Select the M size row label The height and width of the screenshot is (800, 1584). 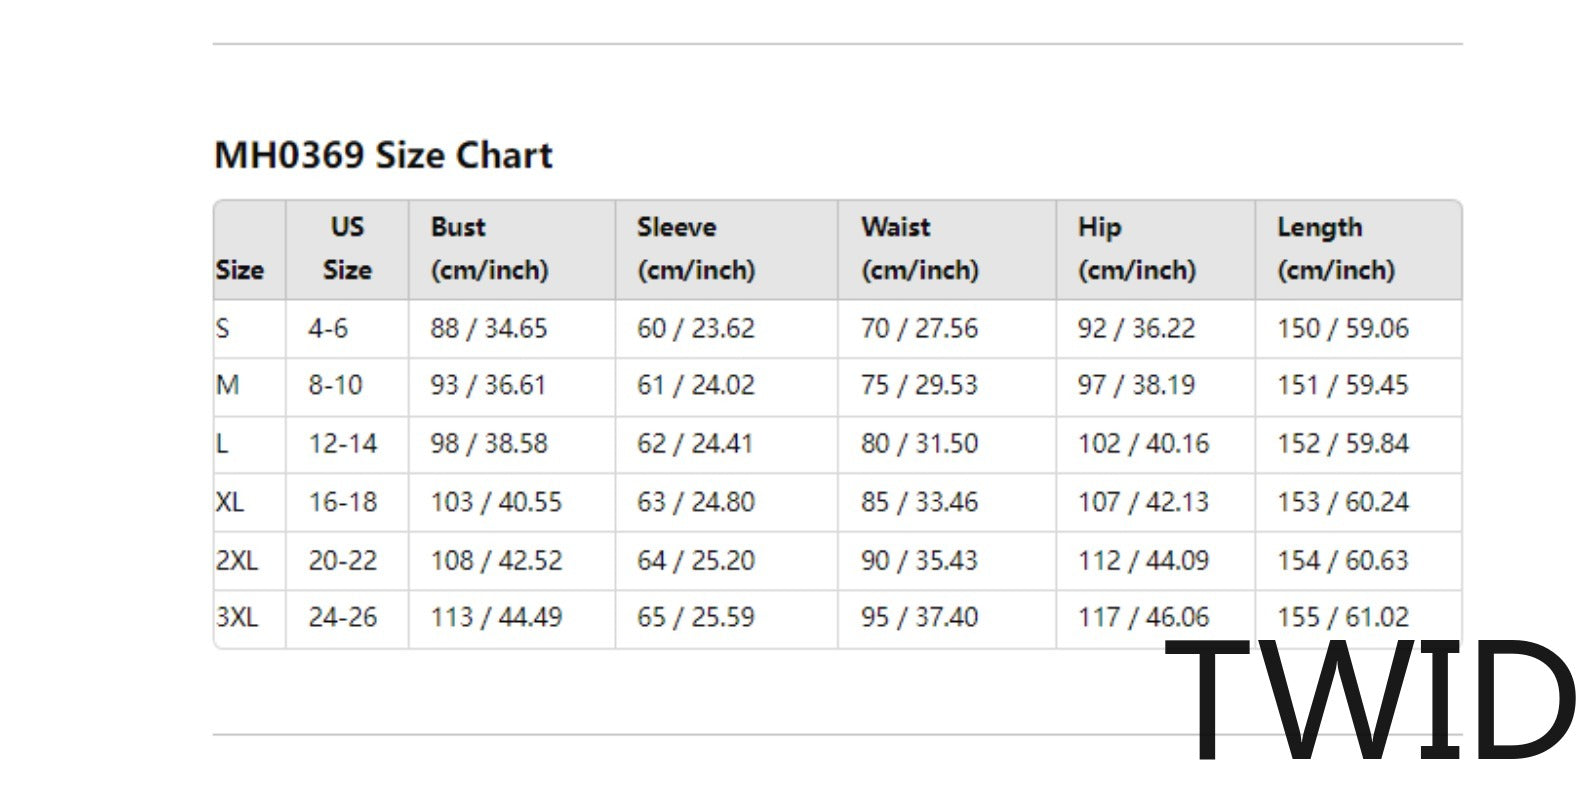pos(227,385)
